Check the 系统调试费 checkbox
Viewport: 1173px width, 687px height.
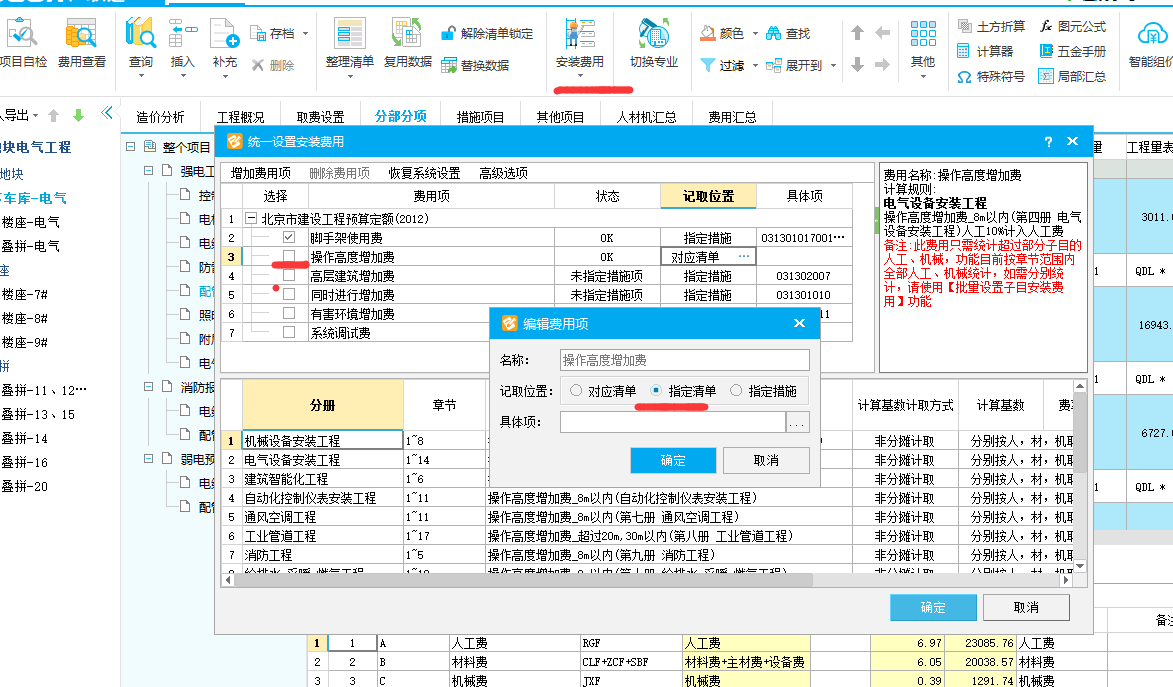pyautogui.click(x=289, y=333)
